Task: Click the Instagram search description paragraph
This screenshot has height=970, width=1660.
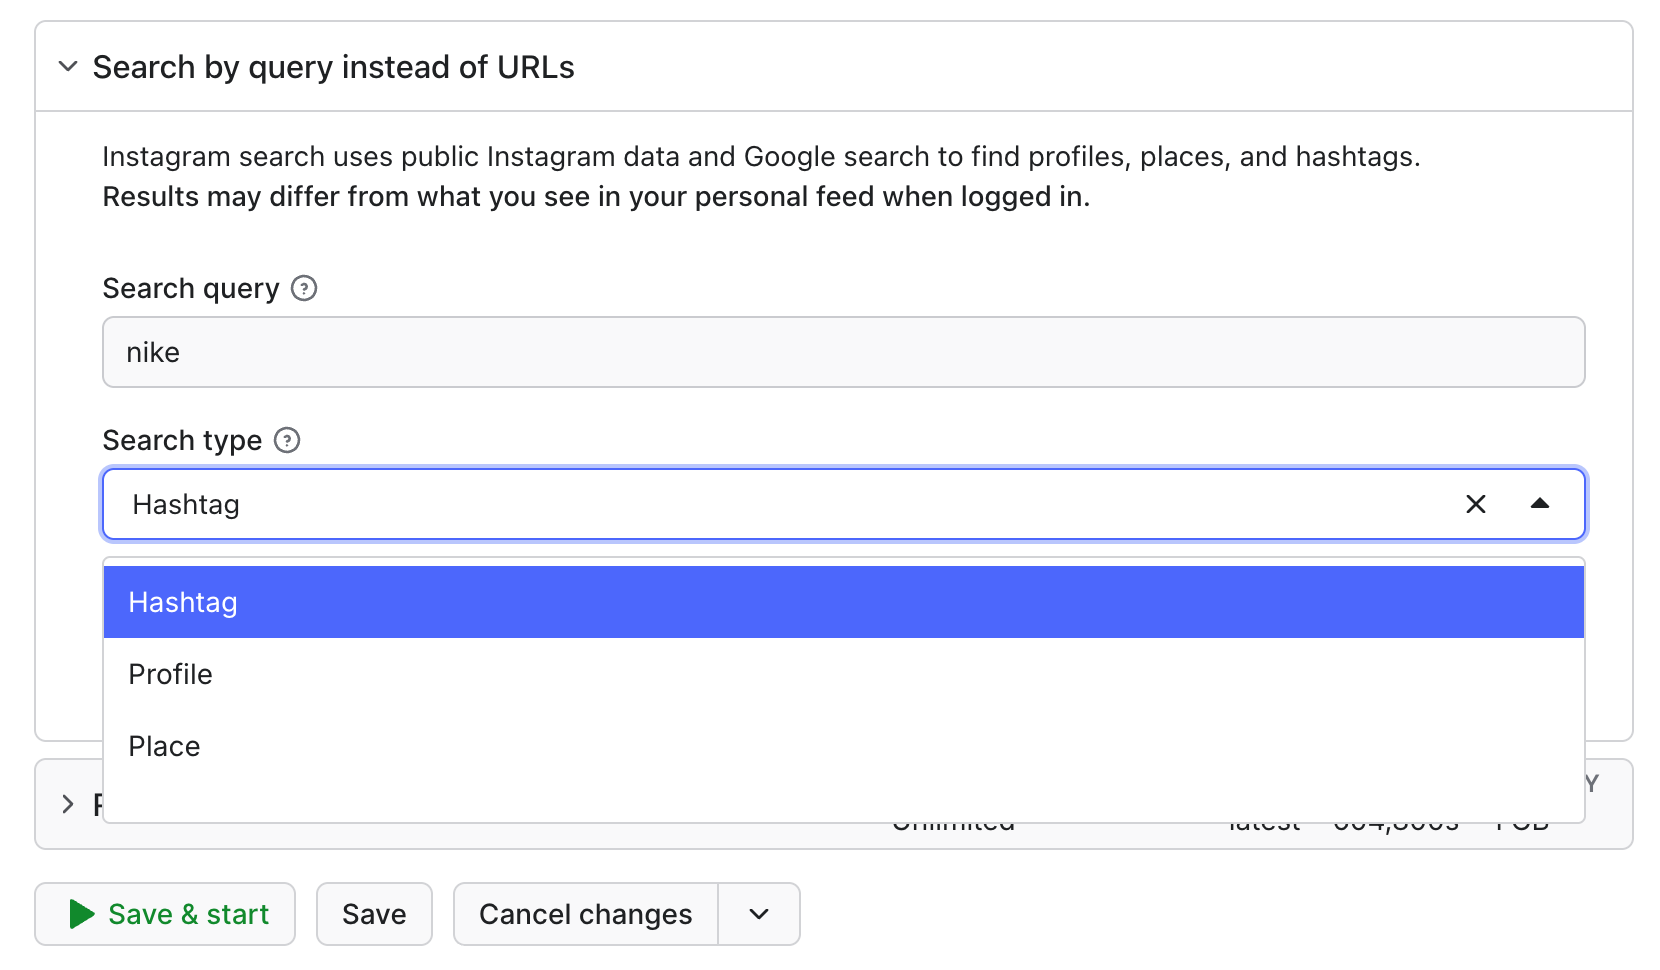Action: coord(761,176)
